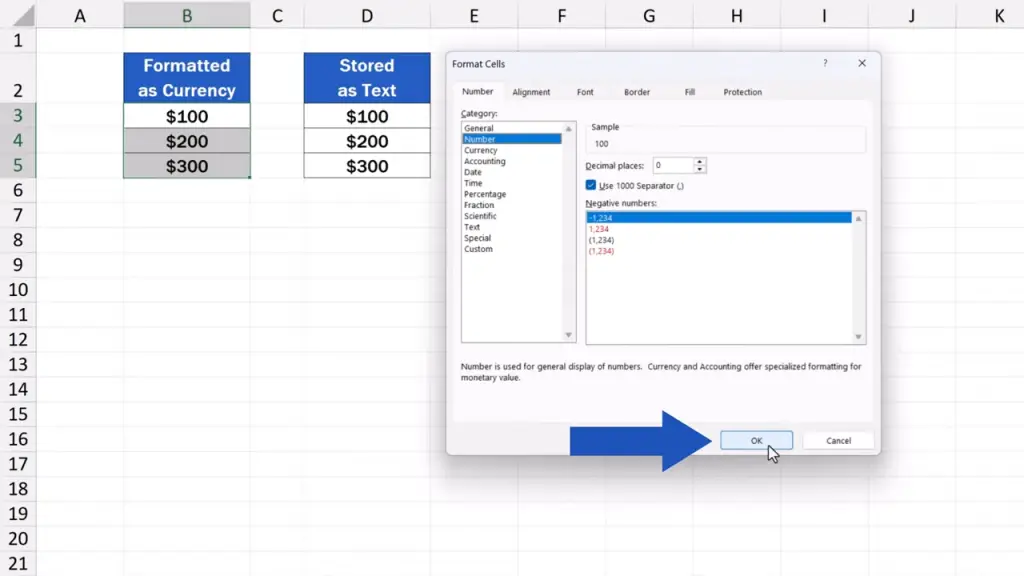The image size is (1024, 576).
Task: Click the Cancel button
Action: pos(838,441)
